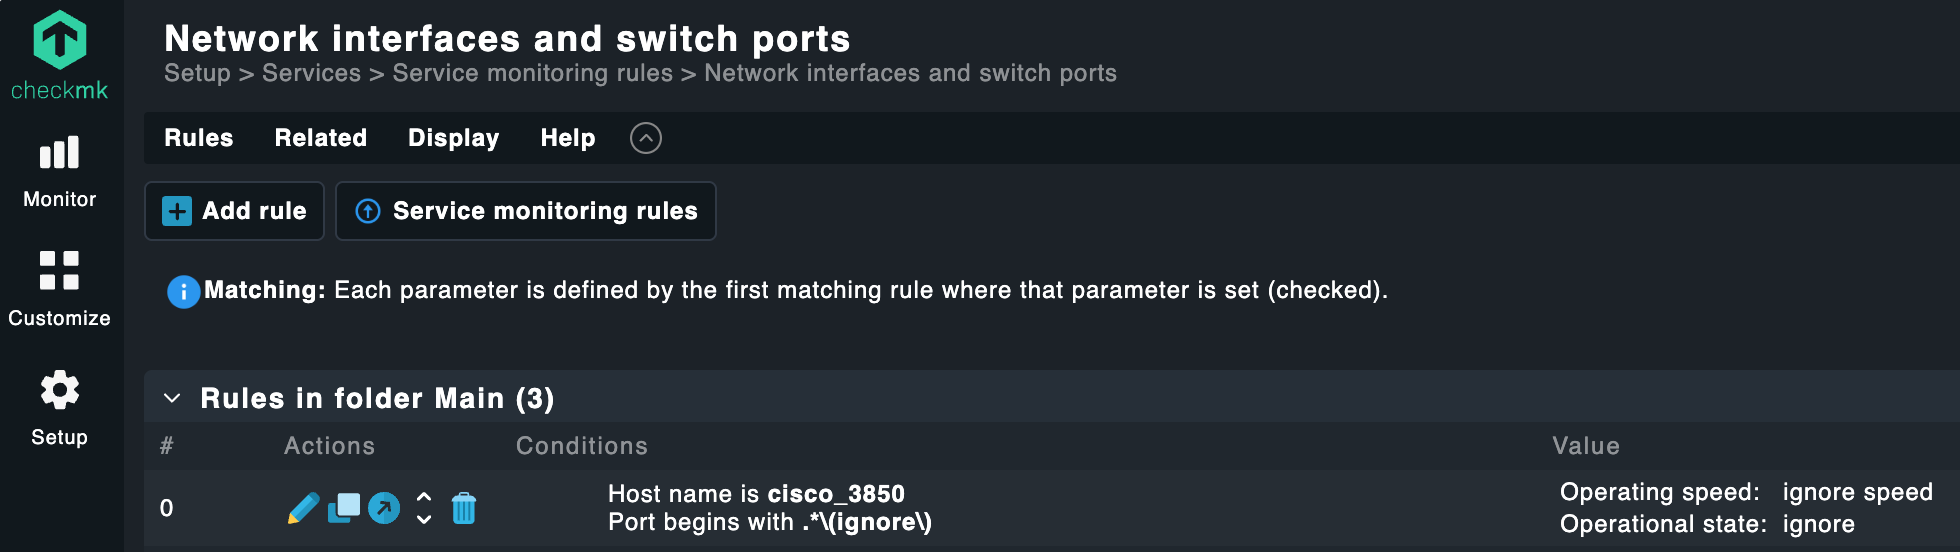This screenshot has width=1960, height=552.
Task: Open the Related menu
Action: click(321, 138)
